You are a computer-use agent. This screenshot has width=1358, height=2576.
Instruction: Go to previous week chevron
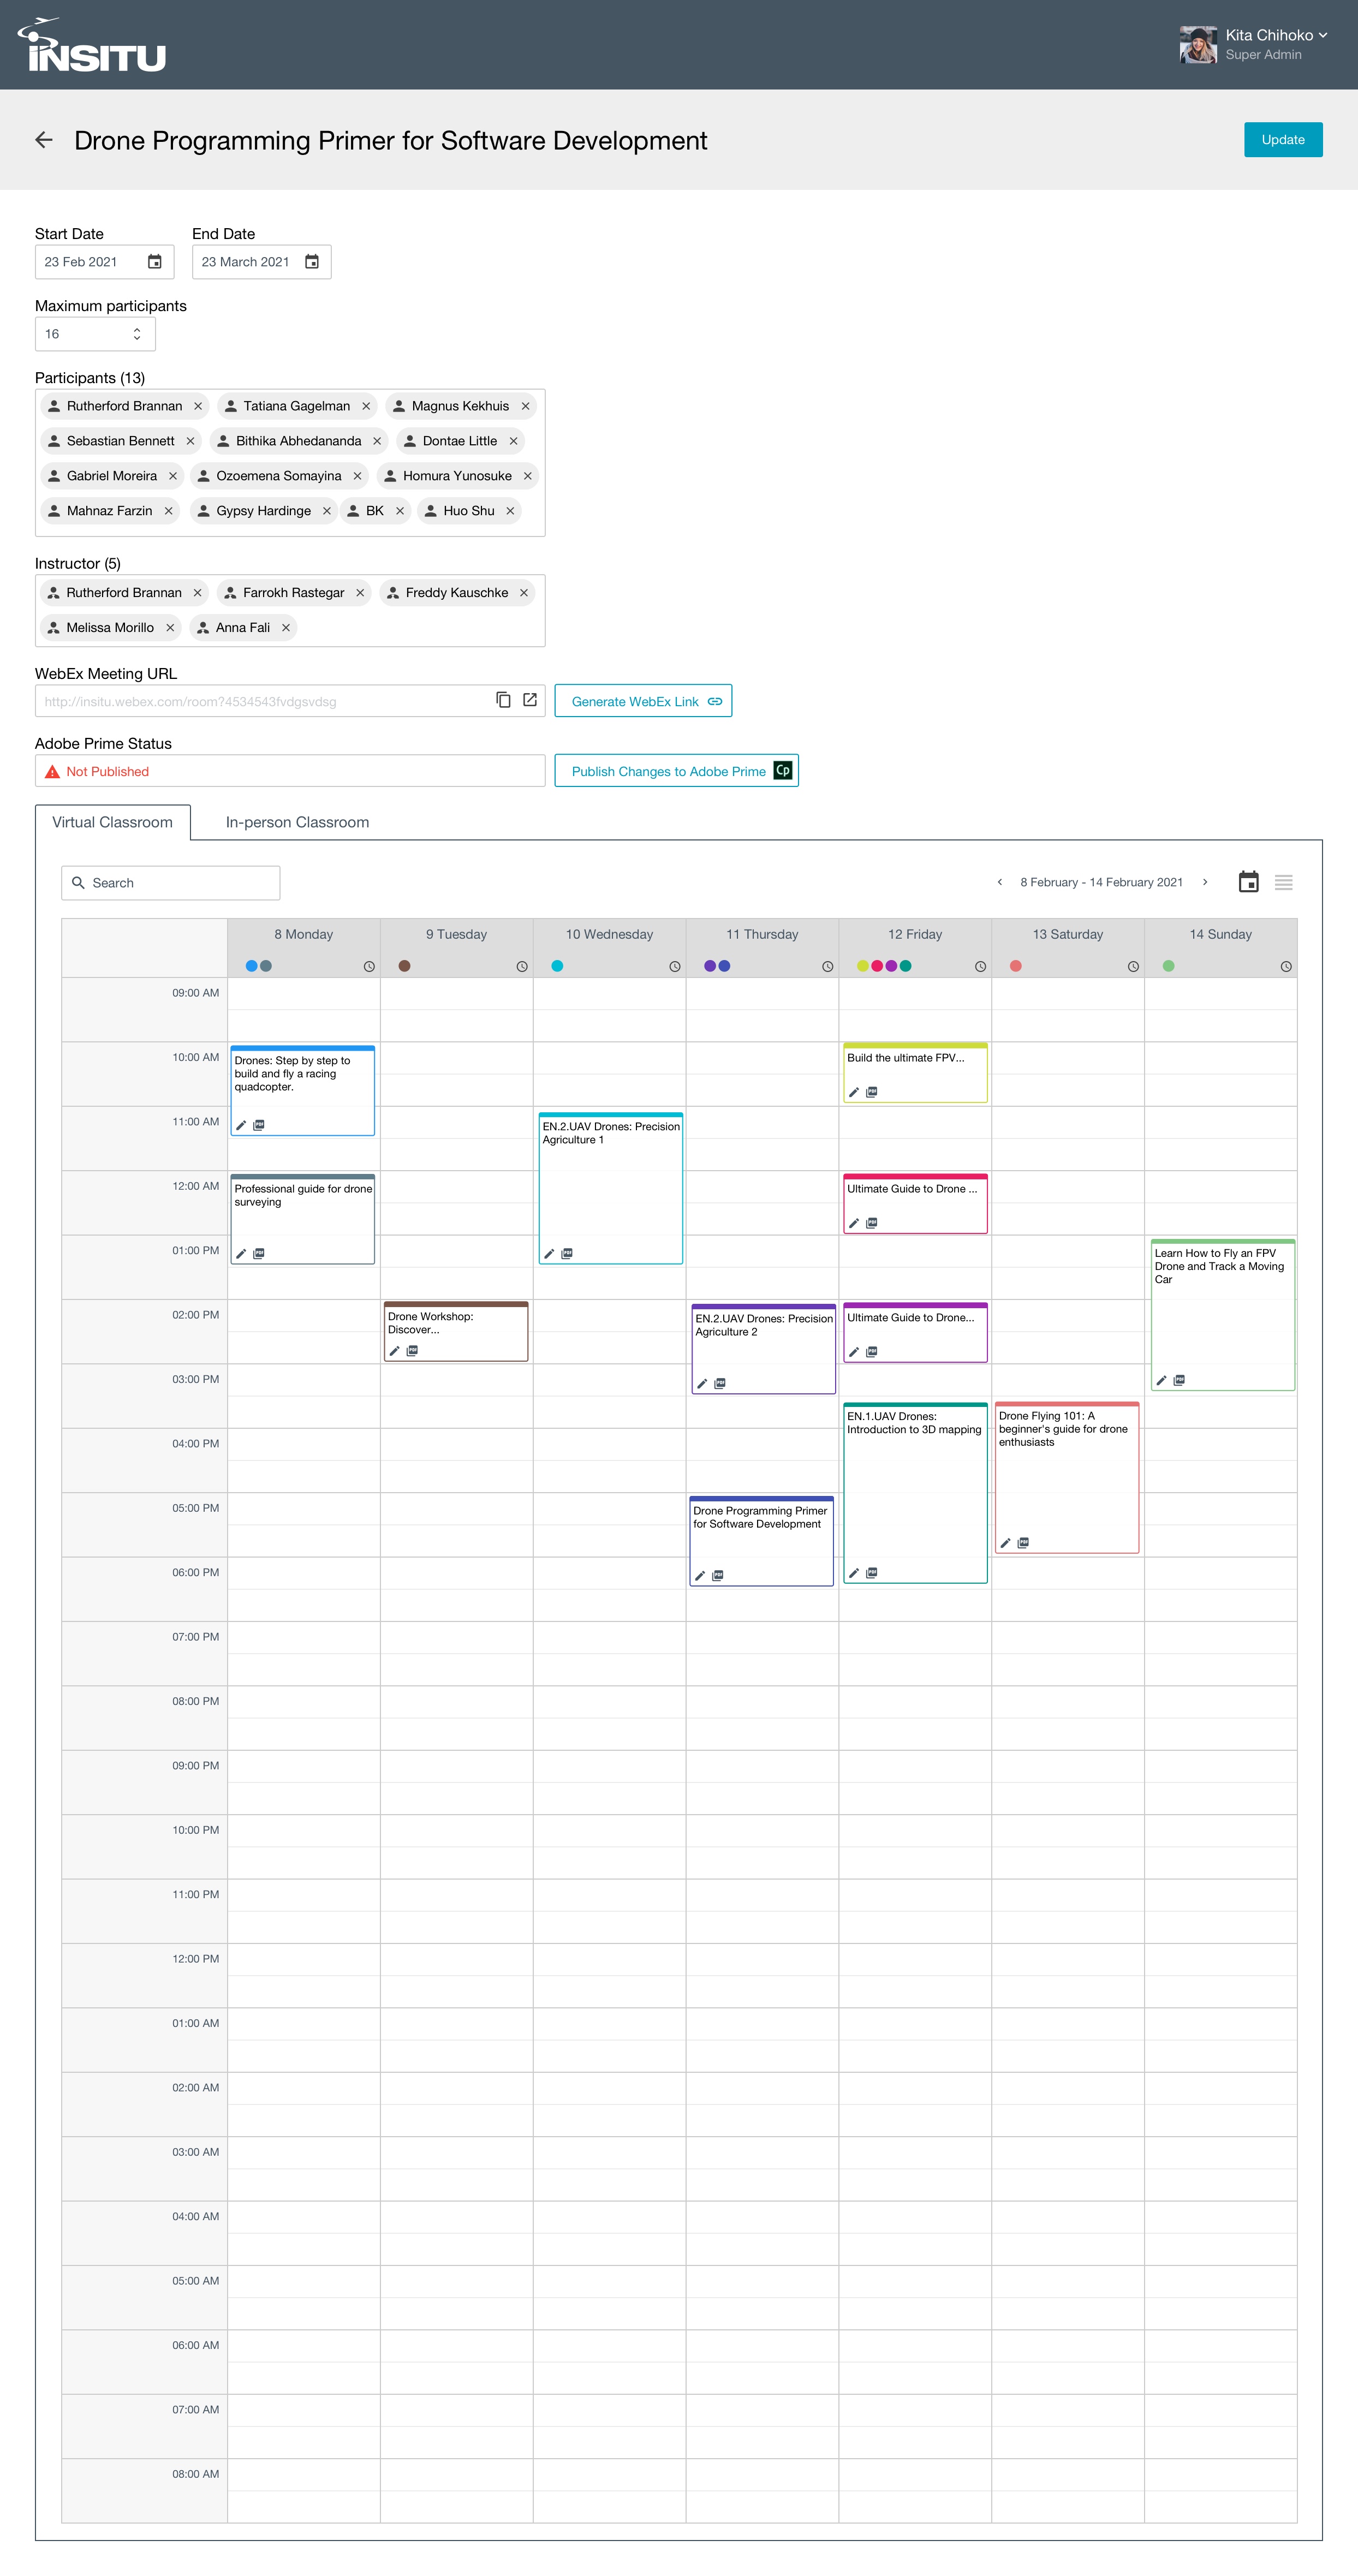[1000, 882]
